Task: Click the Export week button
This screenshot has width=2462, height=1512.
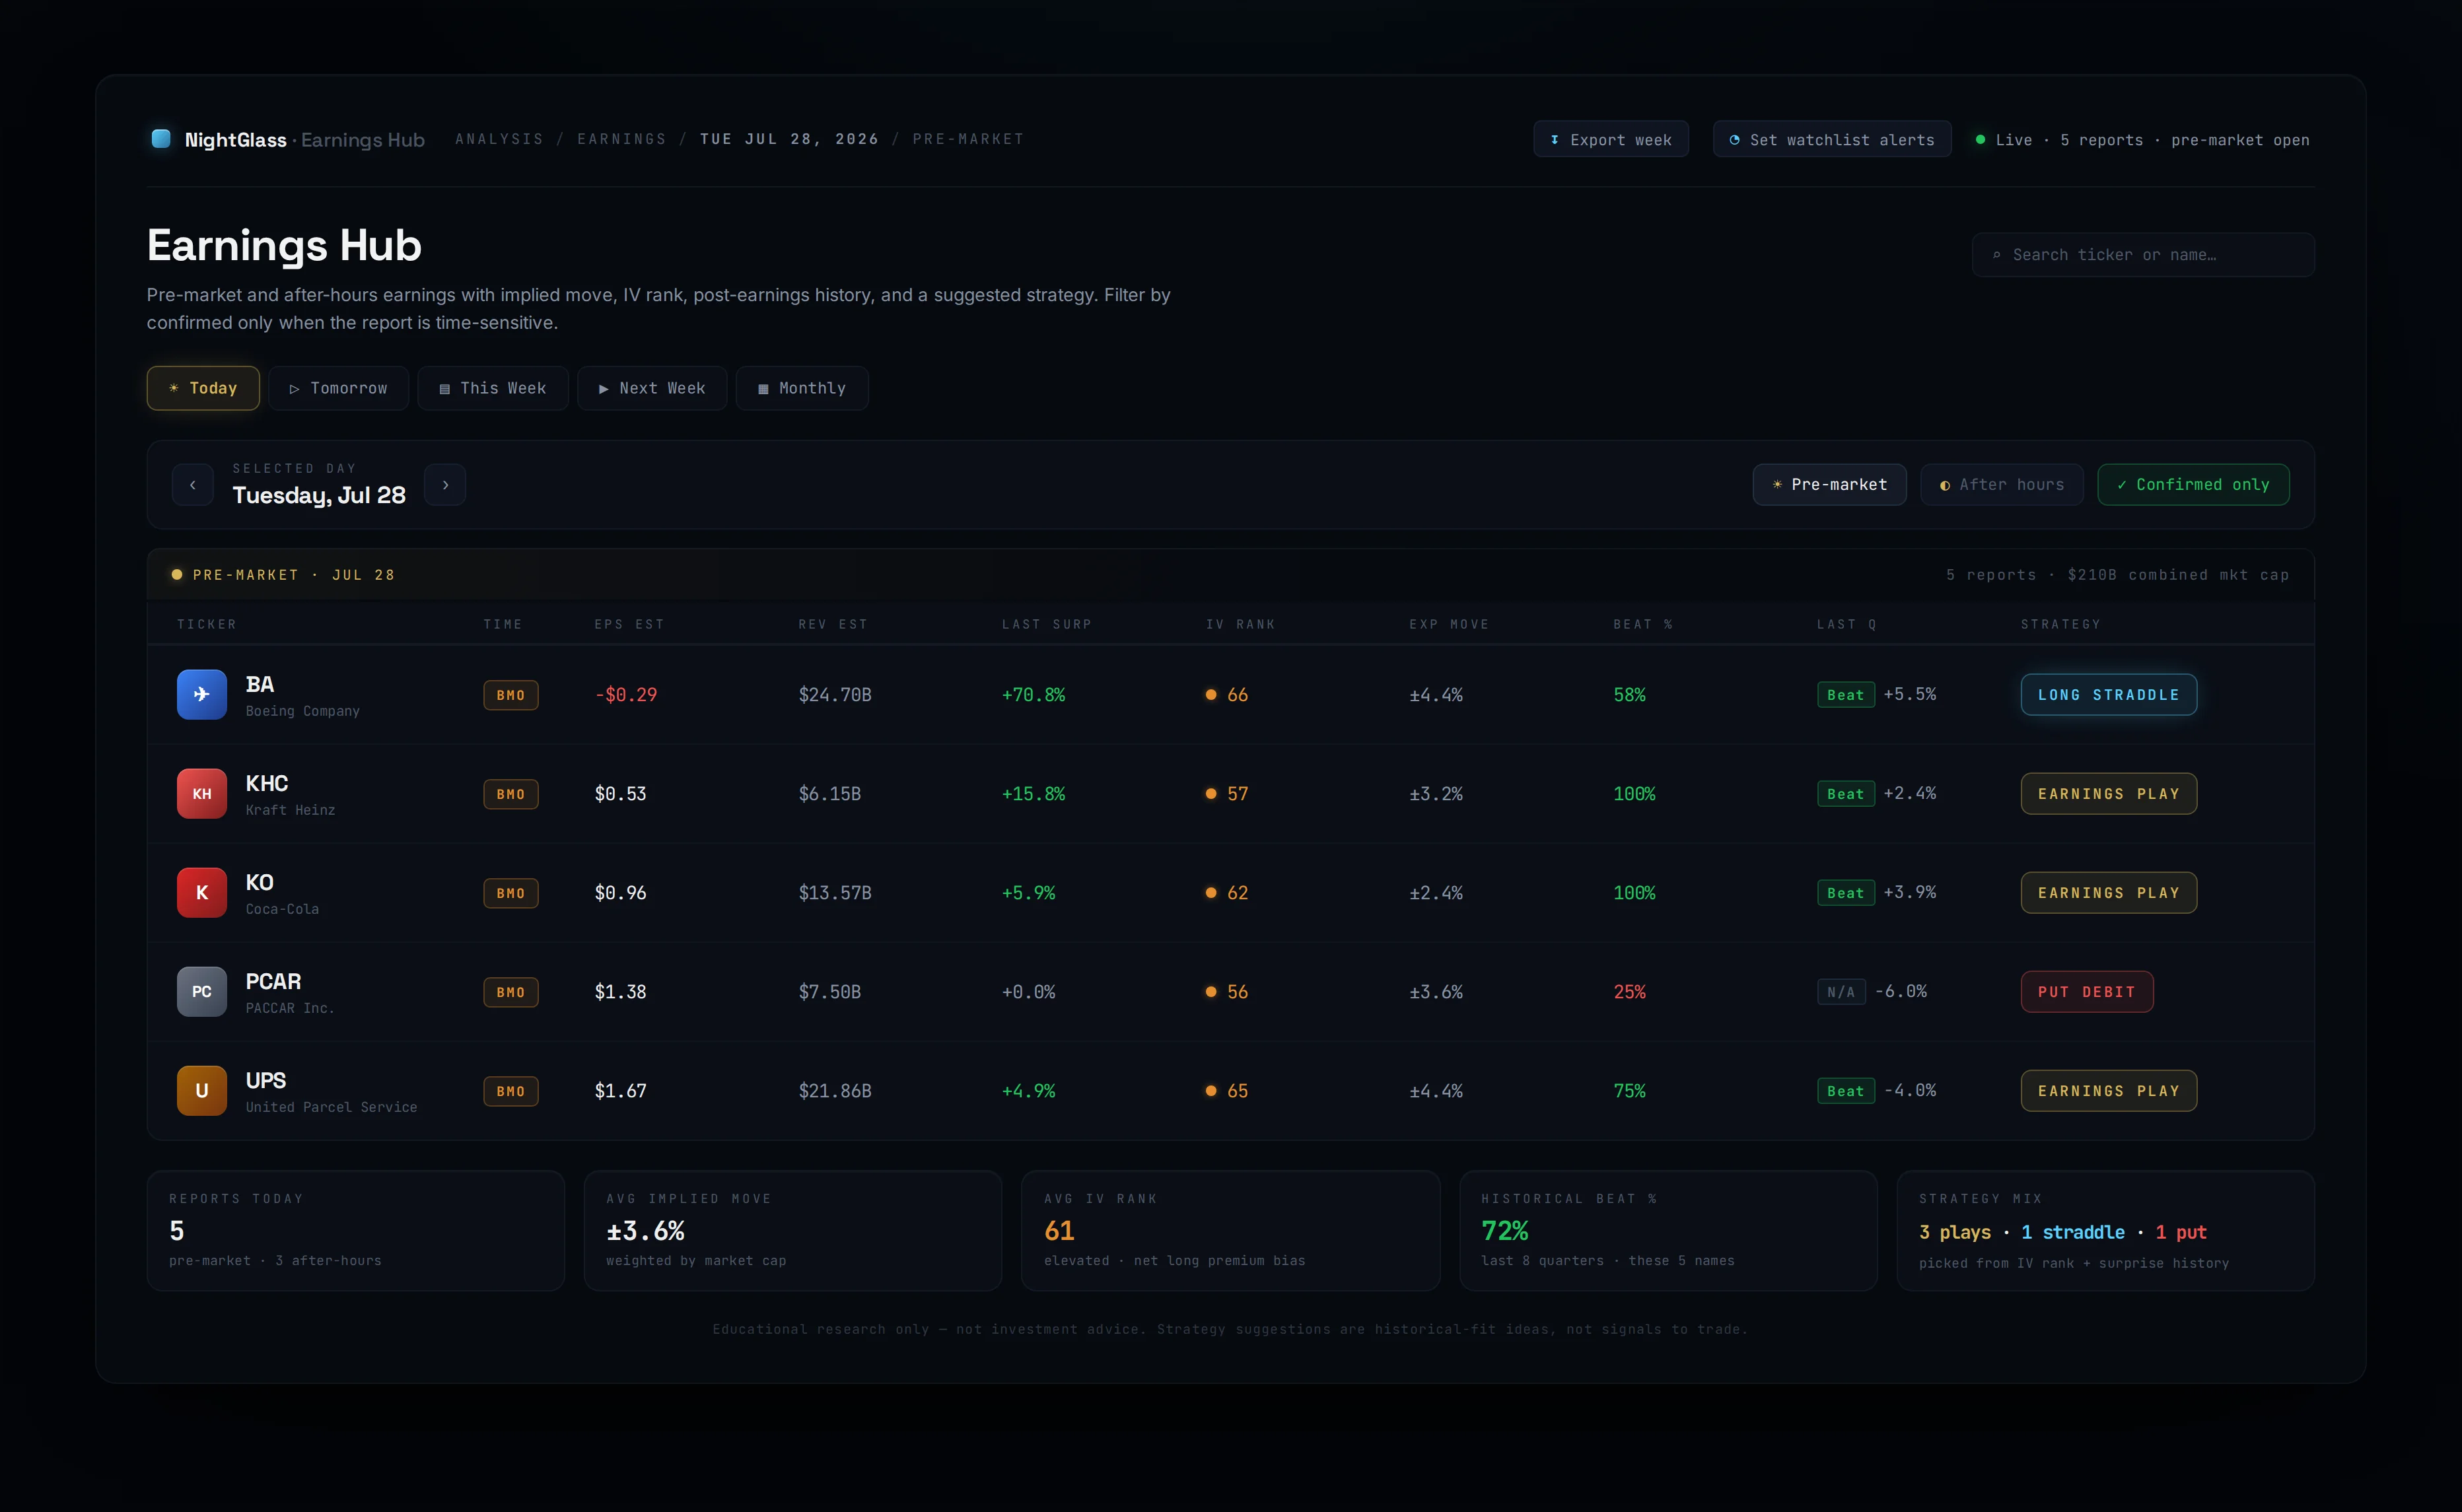Action: [x=1611, y=139]
